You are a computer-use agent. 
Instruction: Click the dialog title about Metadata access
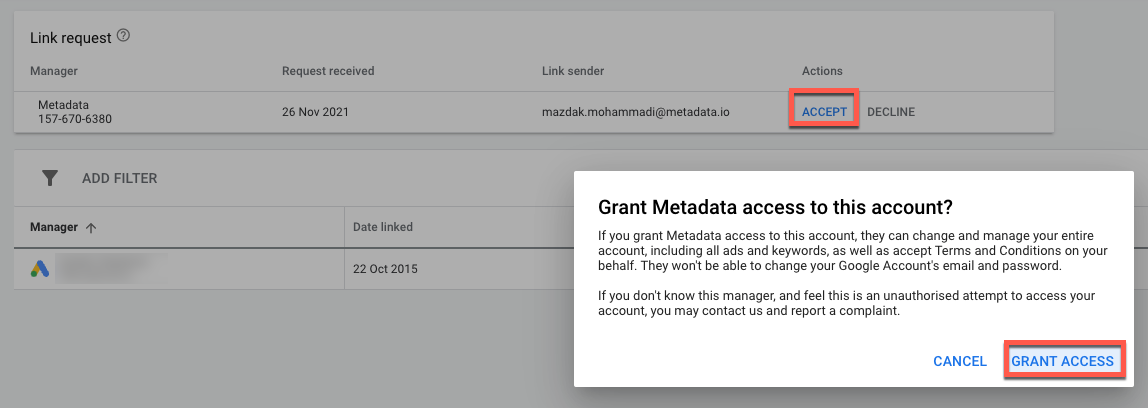774,207
